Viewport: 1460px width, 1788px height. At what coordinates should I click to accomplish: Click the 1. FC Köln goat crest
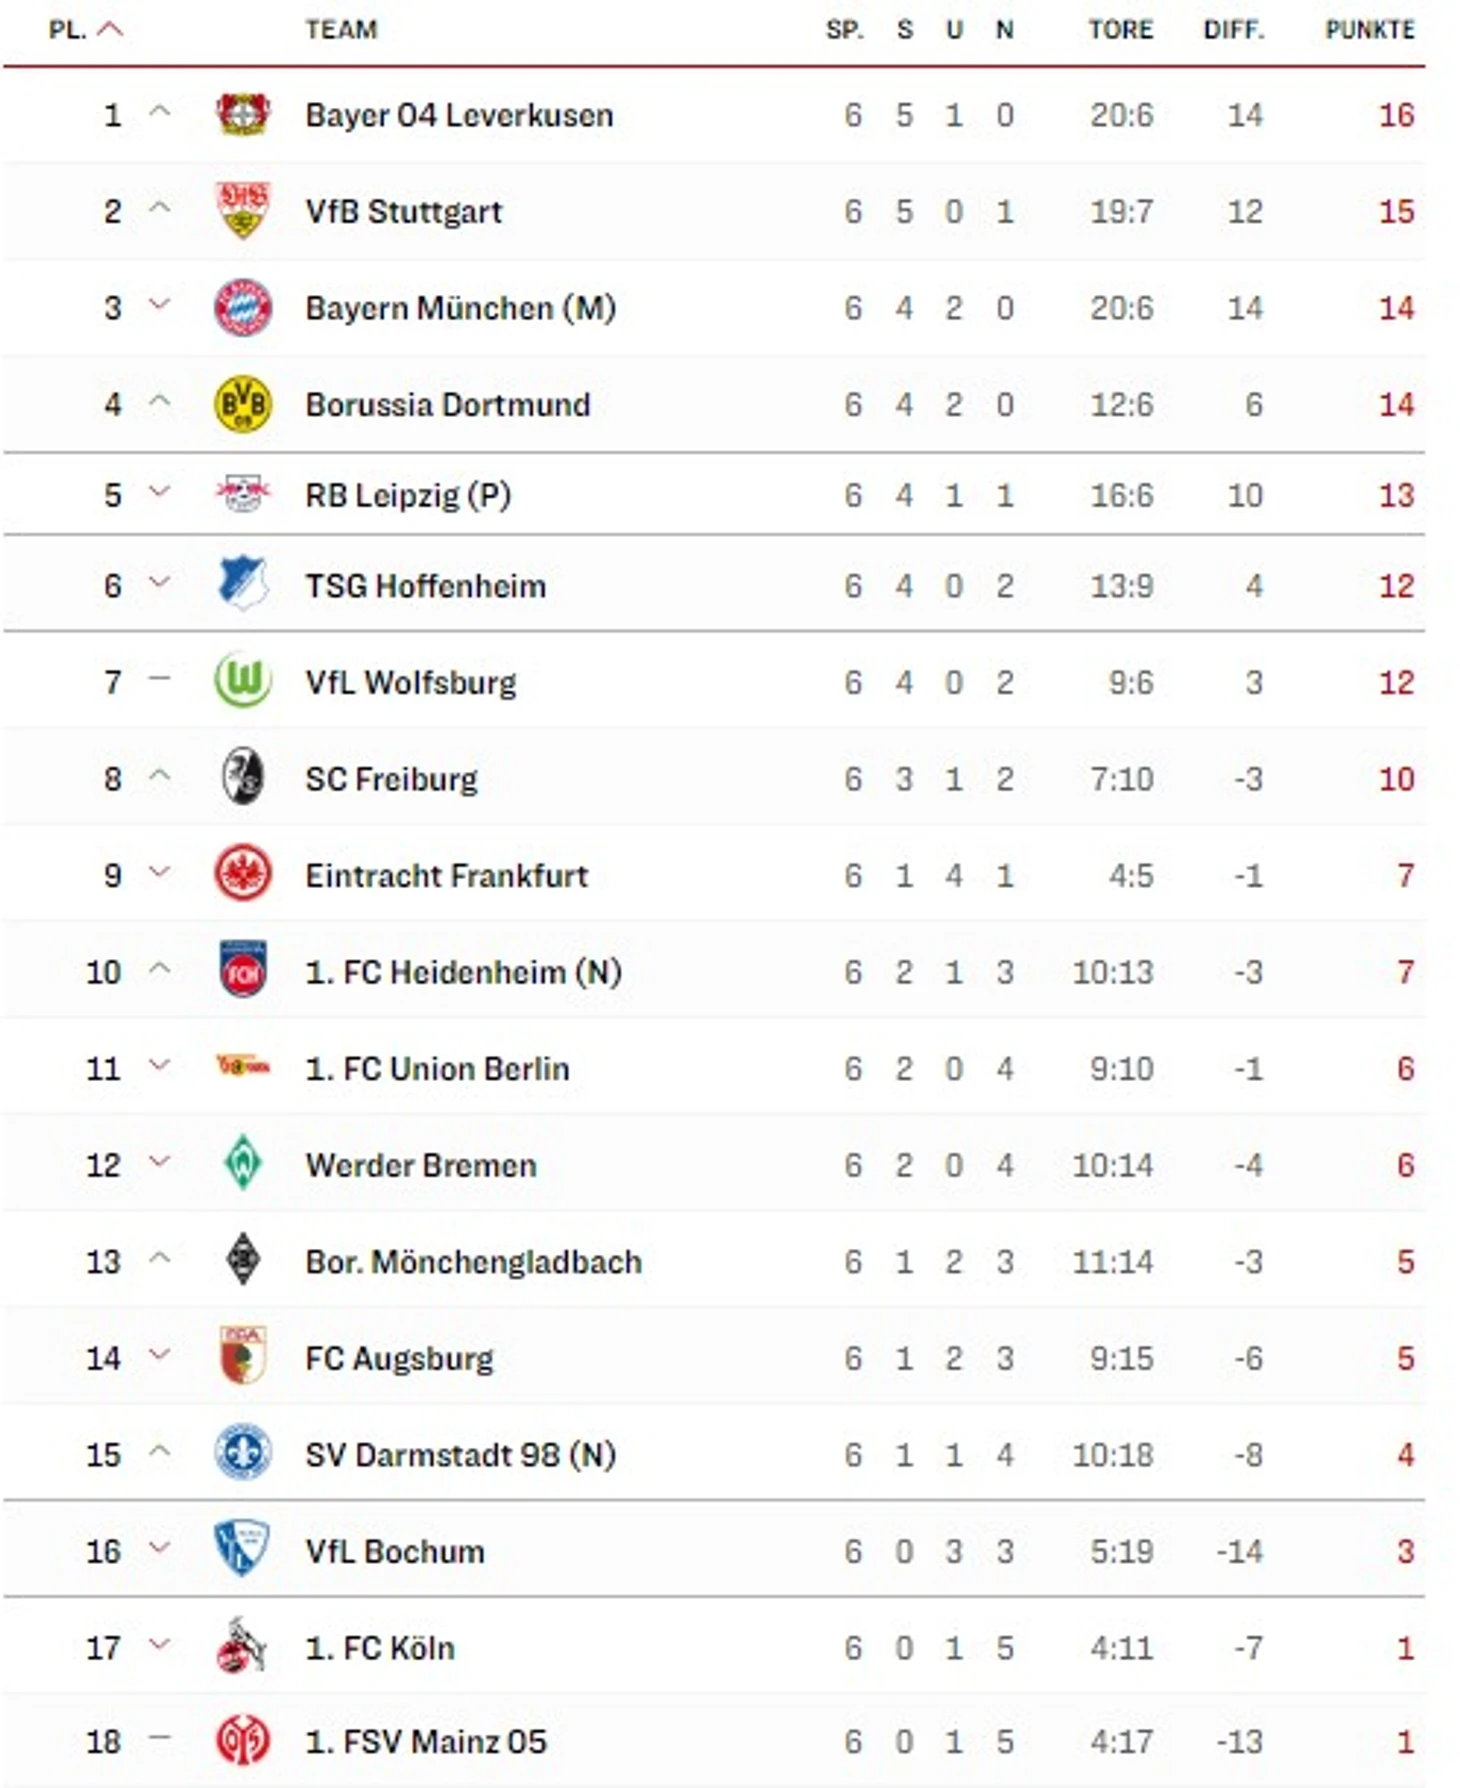click(x=243, y=1646)
